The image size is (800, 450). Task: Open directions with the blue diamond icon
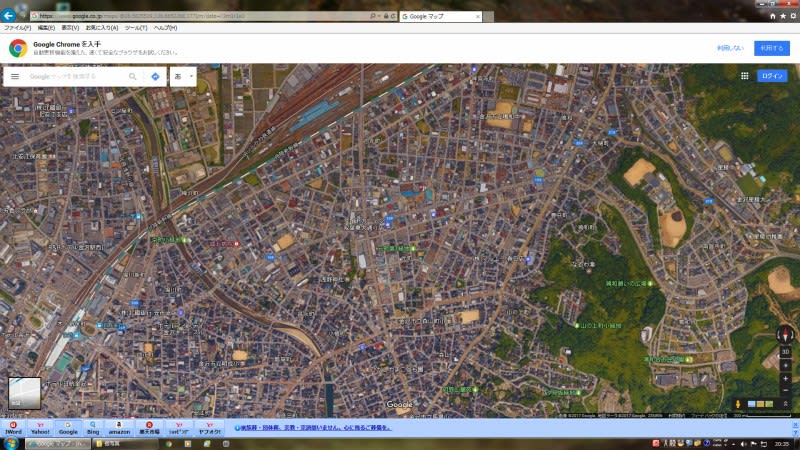pos(155,77)
